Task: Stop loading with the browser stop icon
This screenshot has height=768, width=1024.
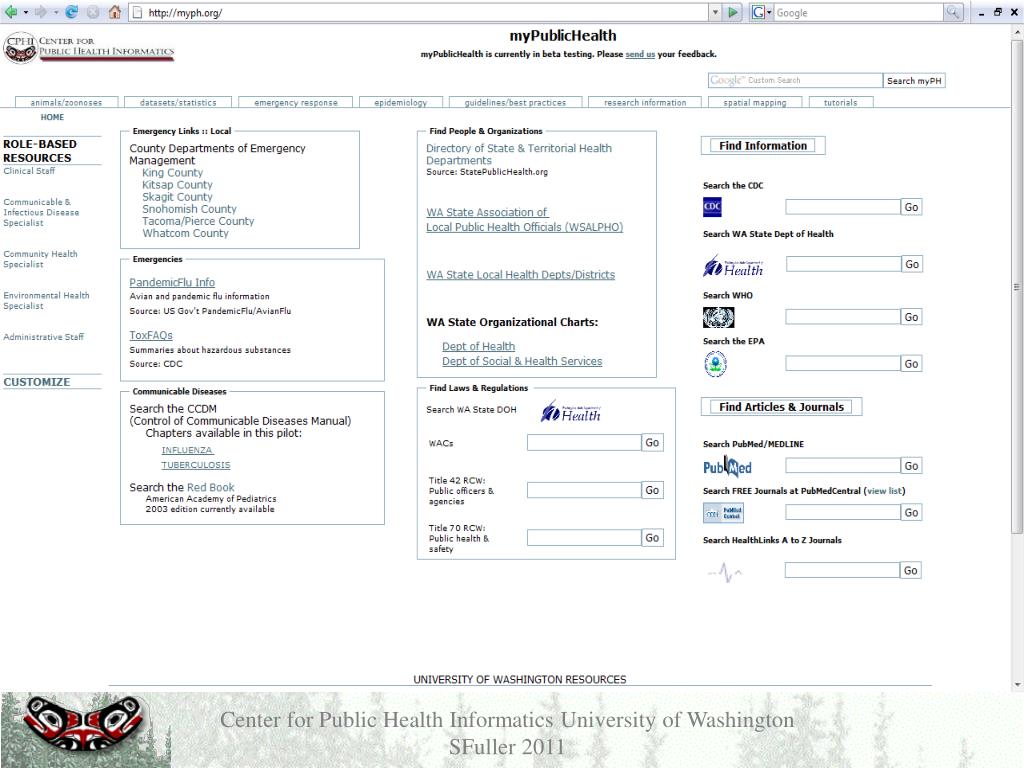Action: (x=93, y=12)
